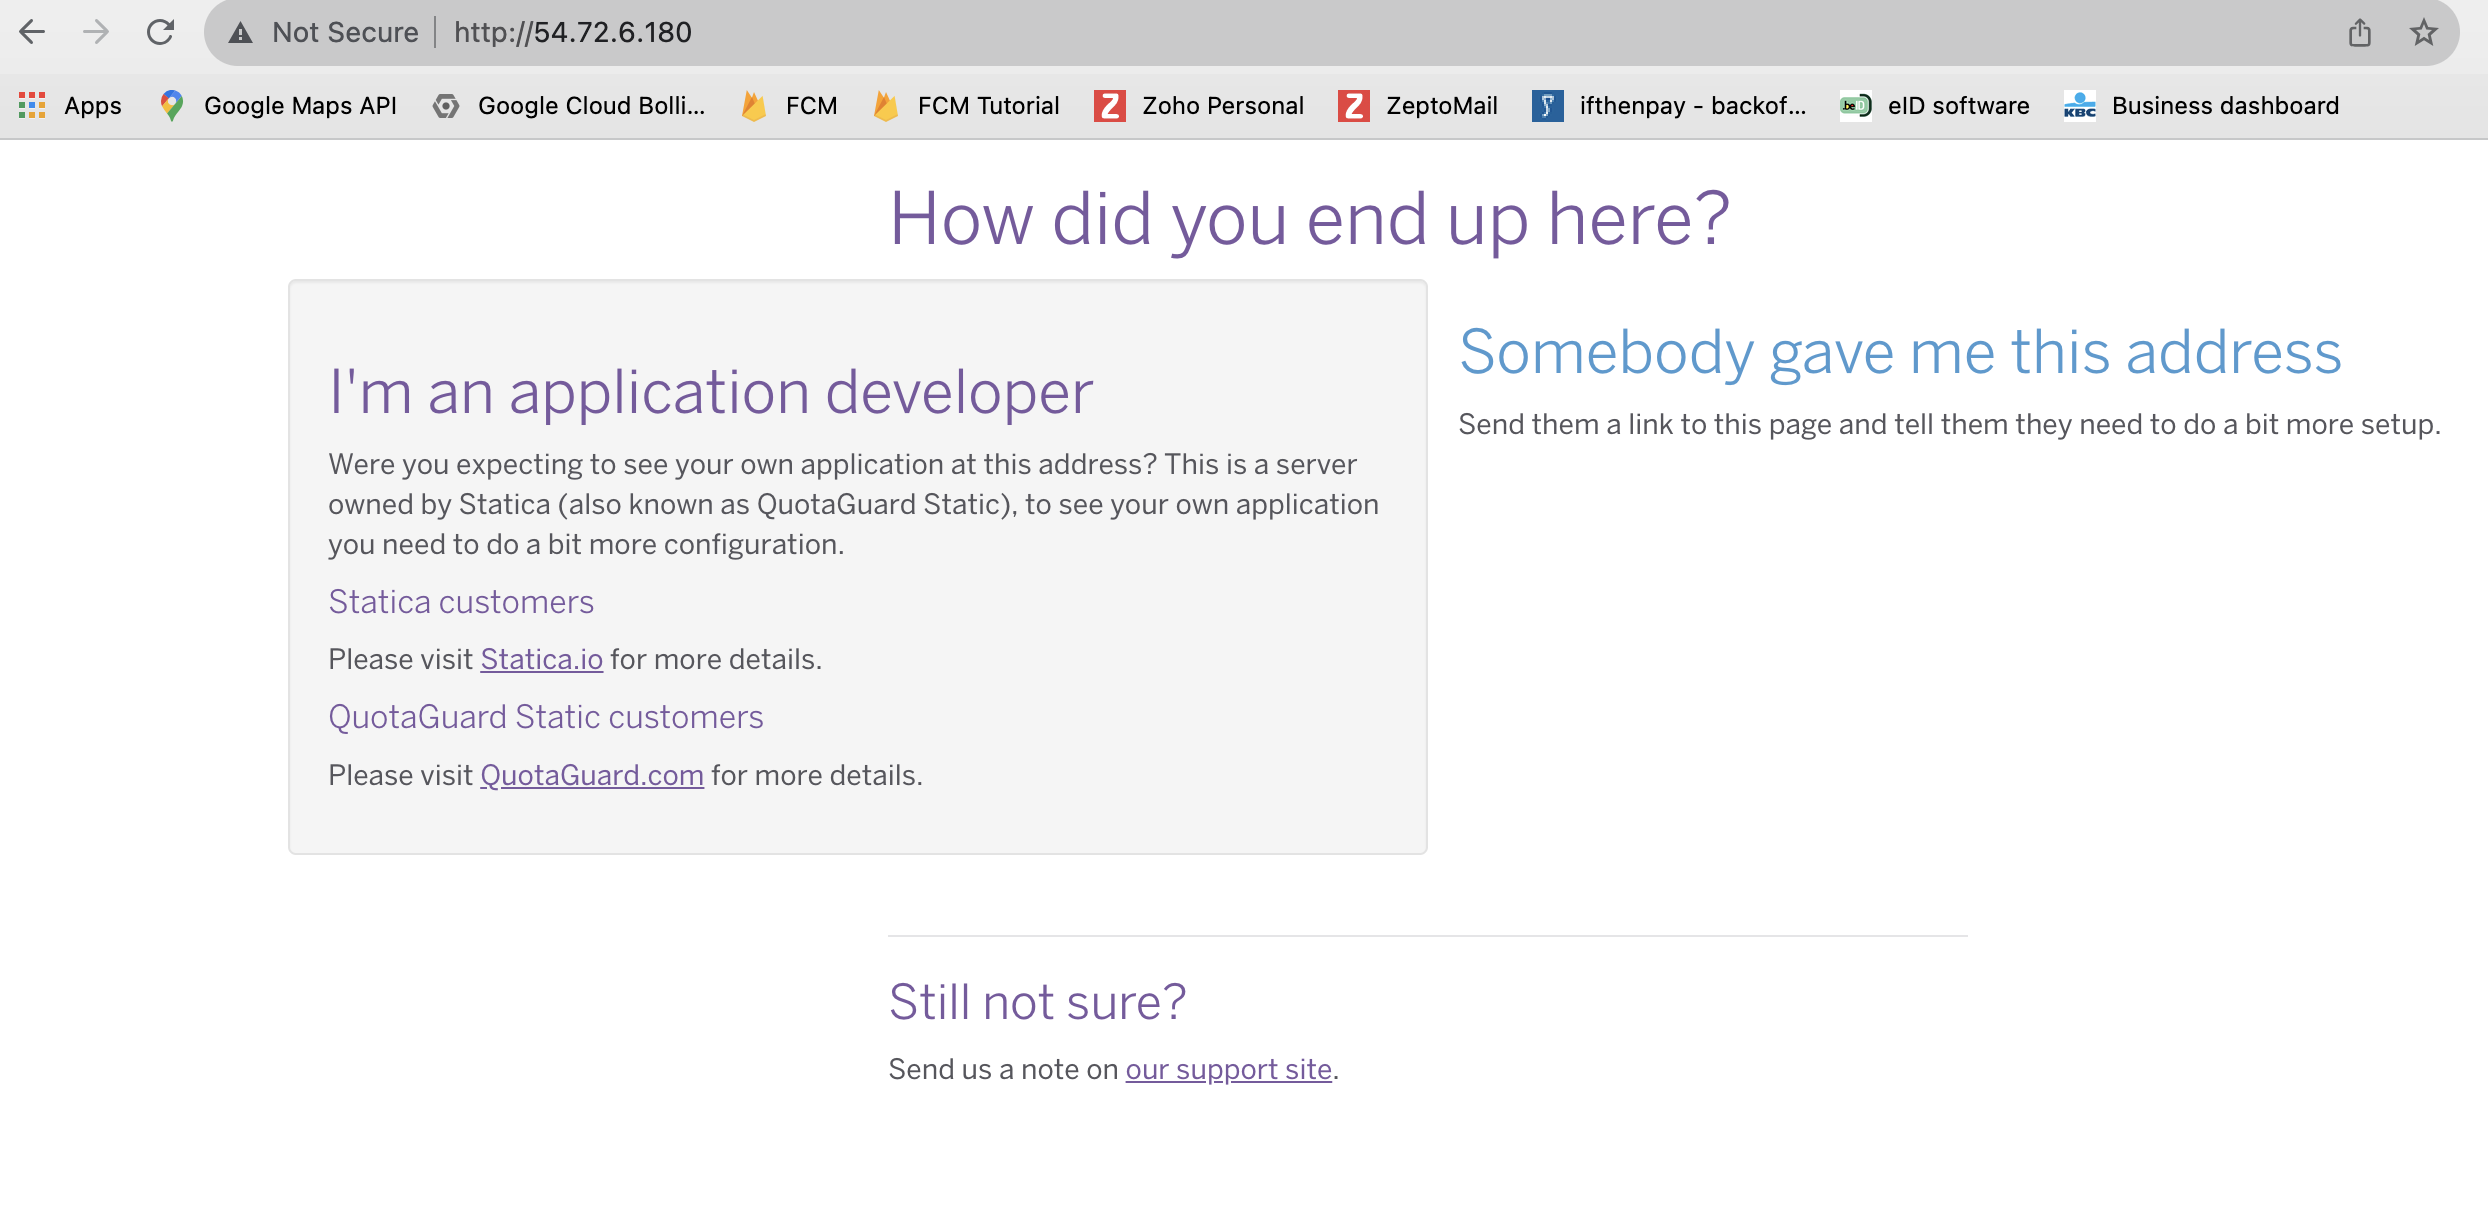Screen dimensions: 2488x1206
Task: Open the Google Cloud Bolli... bookmark
Action: pos(569,105)
